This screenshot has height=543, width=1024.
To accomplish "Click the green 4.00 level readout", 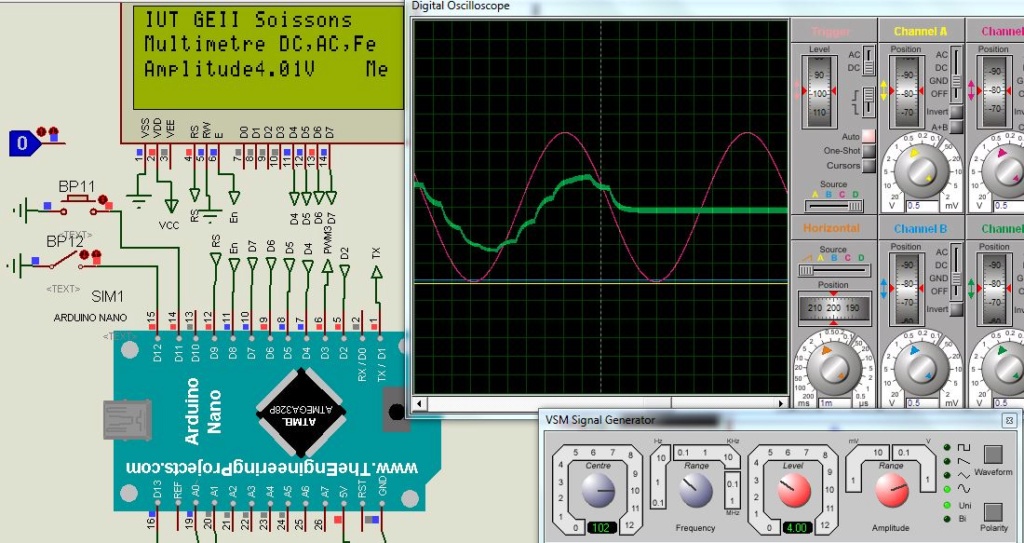I will (795, 527).
